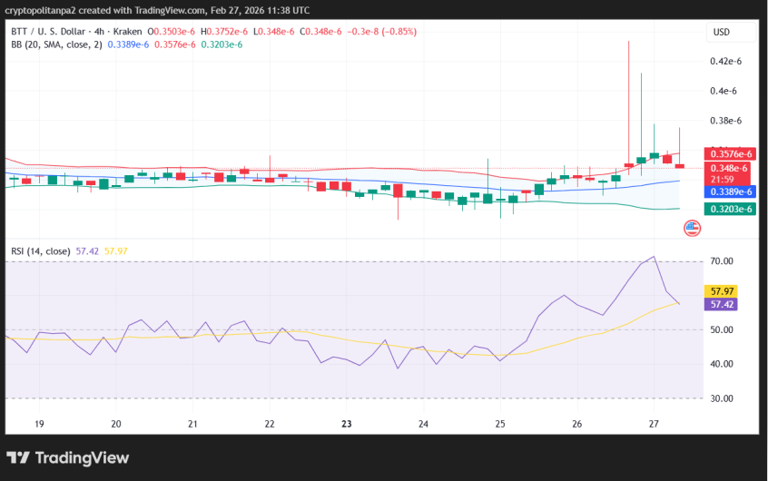Click the close value C0.348e-6 in header
The width and height of the screenshot is (768, 481).
coord(320,31)
